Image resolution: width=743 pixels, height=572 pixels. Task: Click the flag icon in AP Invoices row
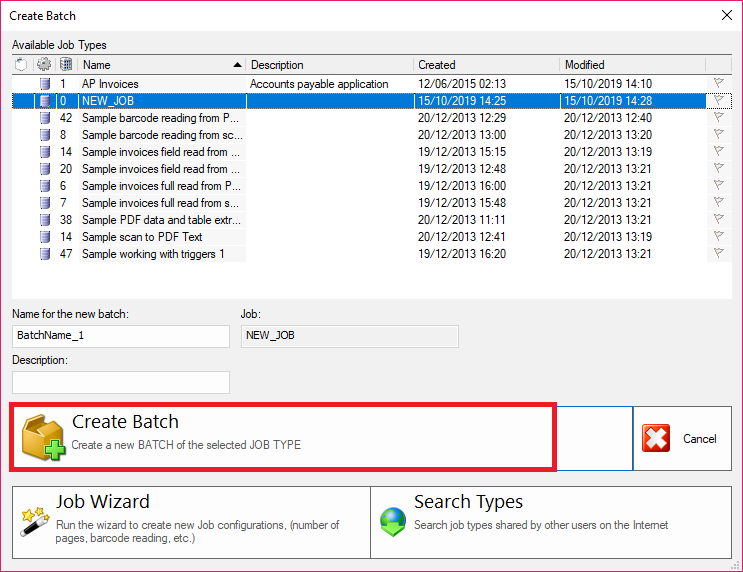pyautogui.click(x=718, y=84)
